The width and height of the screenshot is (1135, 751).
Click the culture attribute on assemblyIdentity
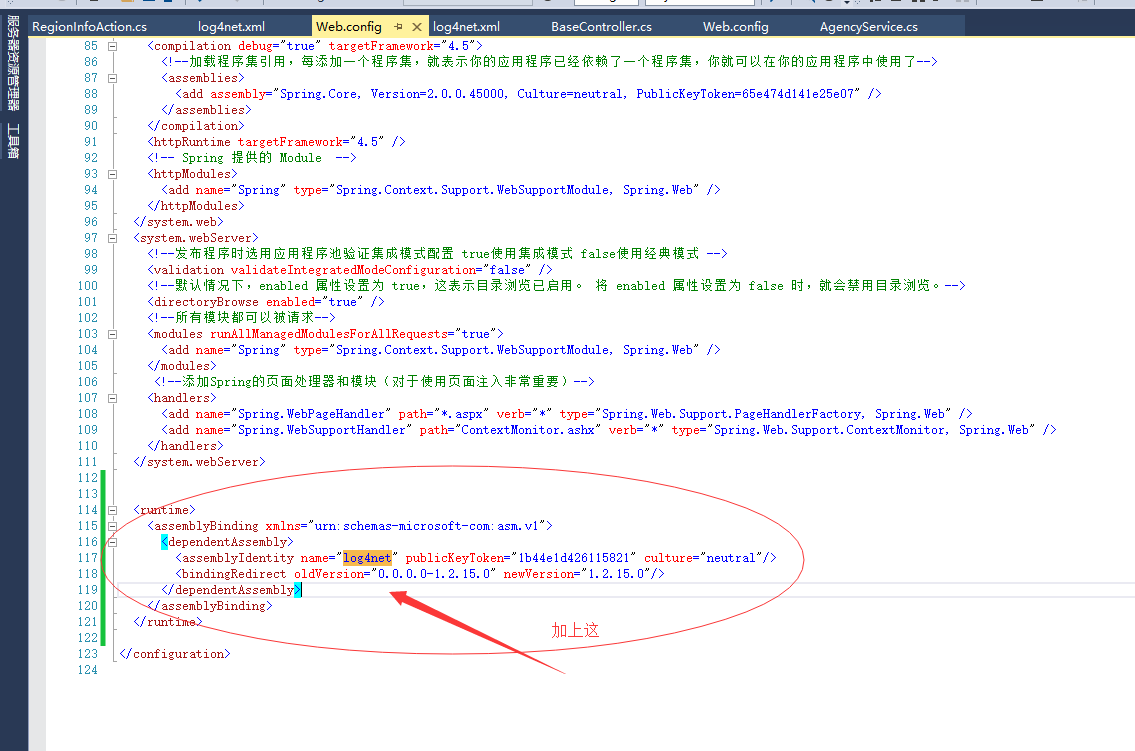click(x=668, y=558)
